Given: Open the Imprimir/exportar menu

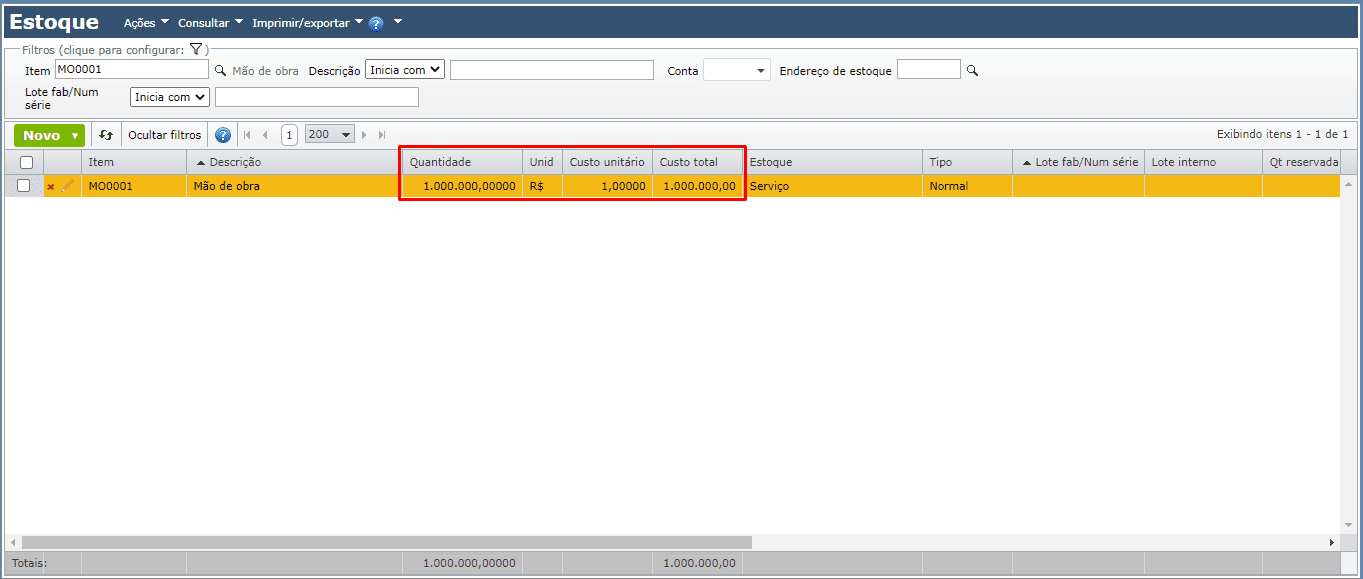Looking at the screenshot, I should click(x=308, y=22).
